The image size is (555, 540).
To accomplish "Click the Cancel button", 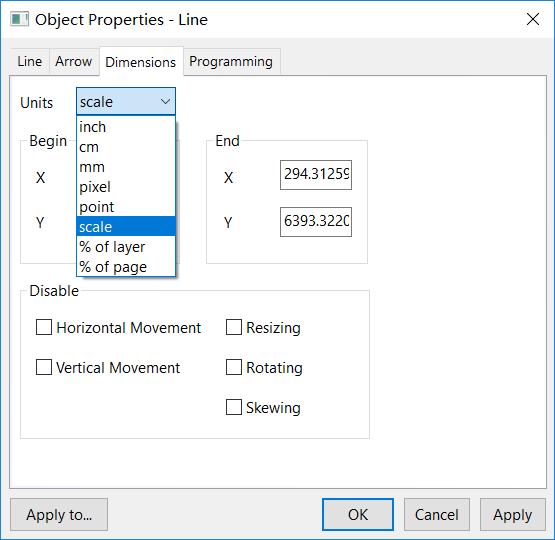I will tap(437, 515).
